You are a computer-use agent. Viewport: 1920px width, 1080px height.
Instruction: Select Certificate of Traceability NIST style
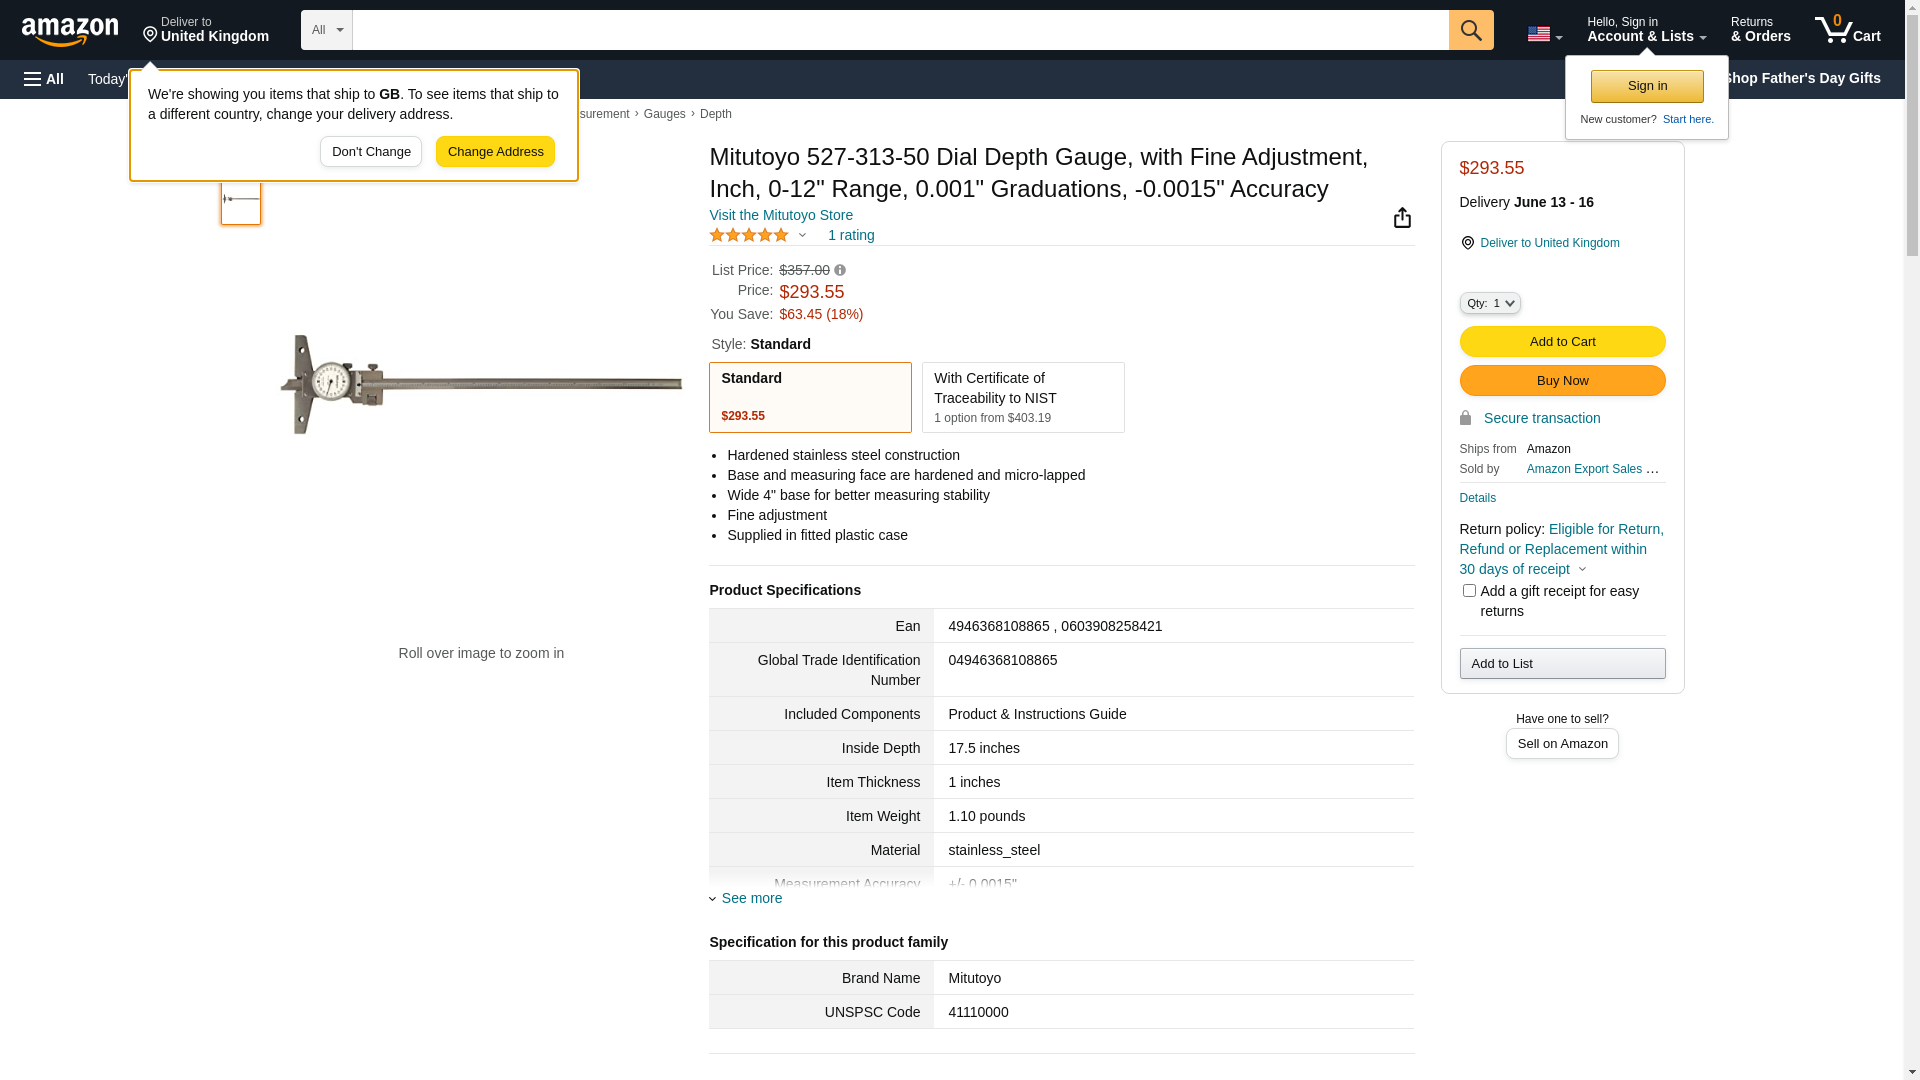tap(1022, 397)
